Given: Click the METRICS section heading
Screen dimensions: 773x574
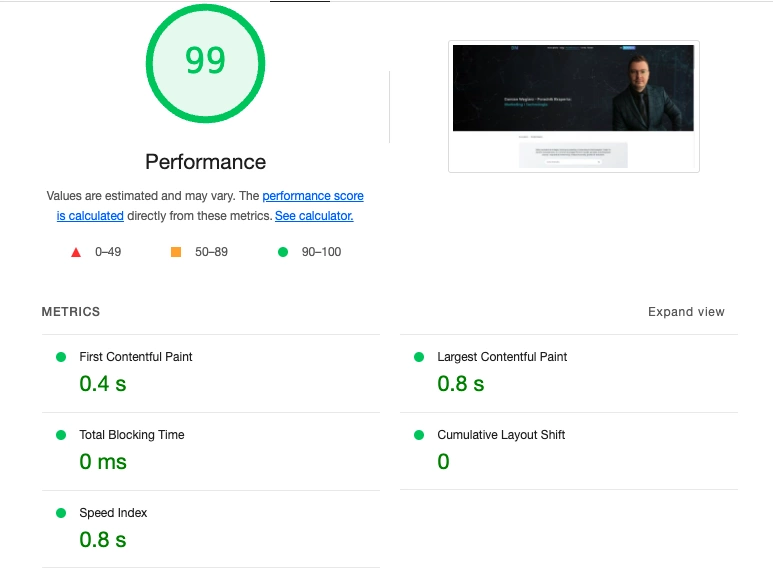Looking at the screenshot, I should pyautogui.click(x=71, y=312).
